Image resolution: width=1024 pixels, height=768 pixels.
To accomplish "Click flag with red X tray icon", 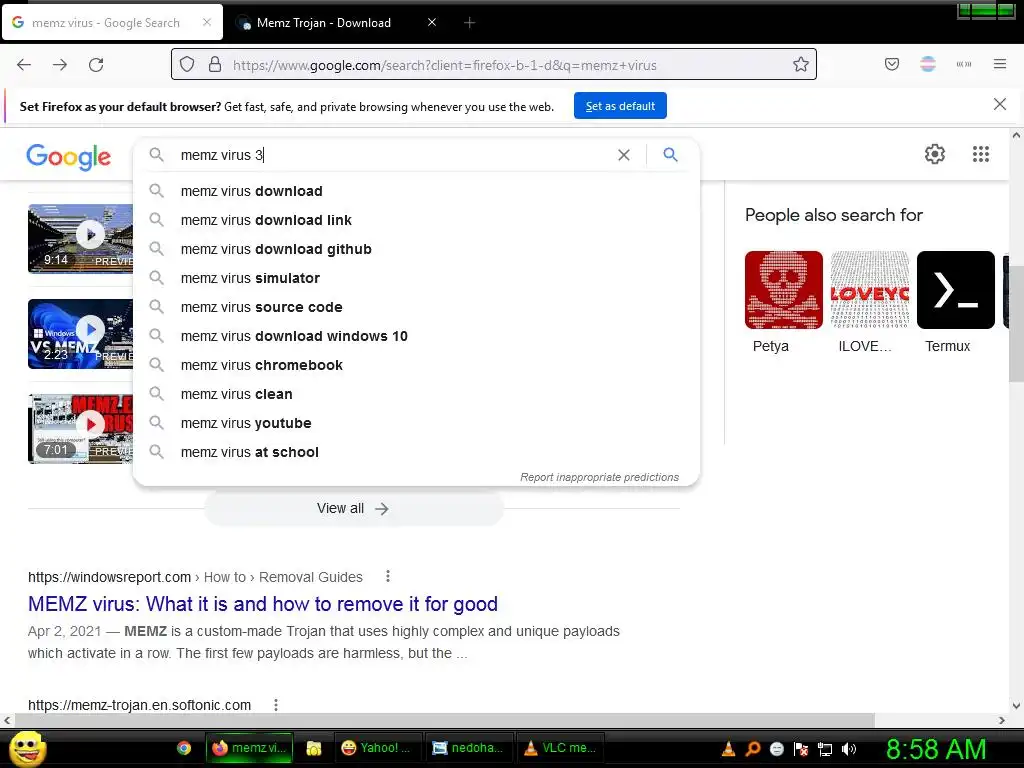I will coord(801,749).
